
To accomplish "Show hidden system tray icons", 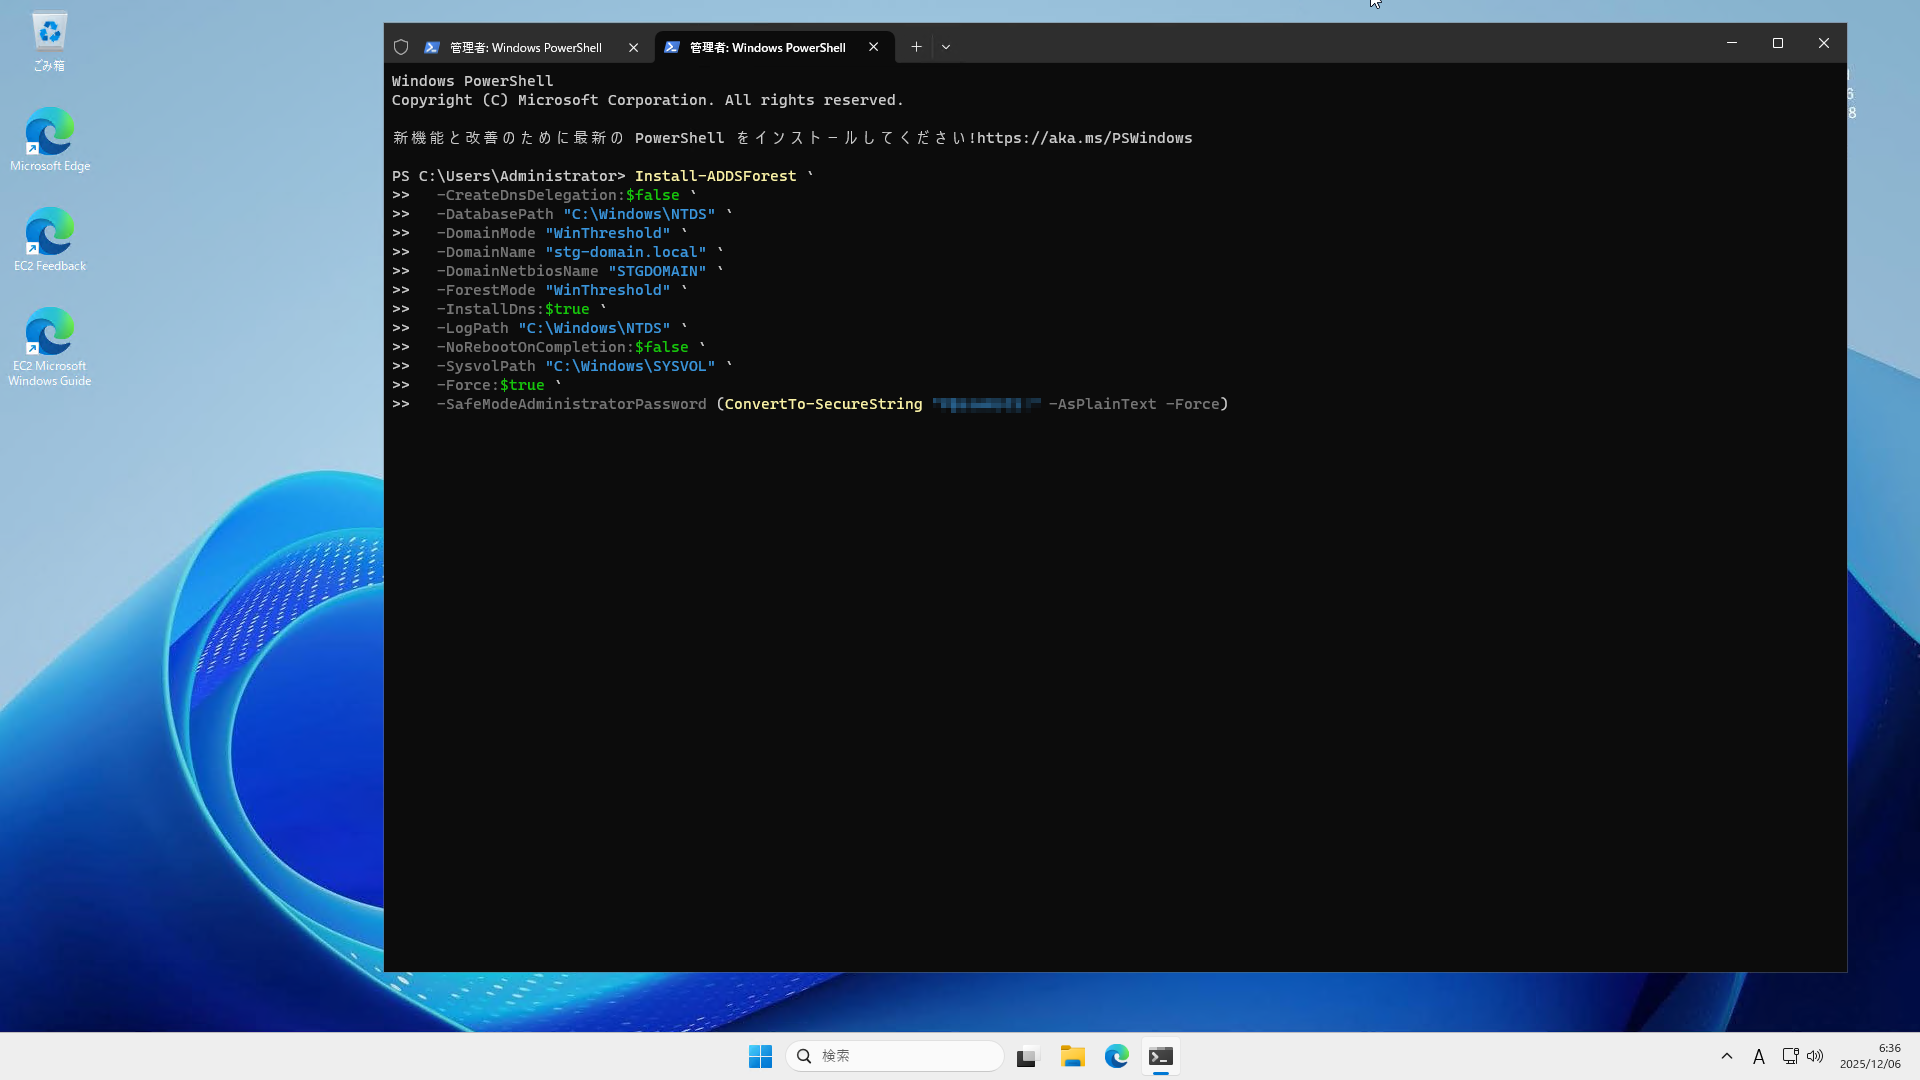I will [x=1727, y=1056].
